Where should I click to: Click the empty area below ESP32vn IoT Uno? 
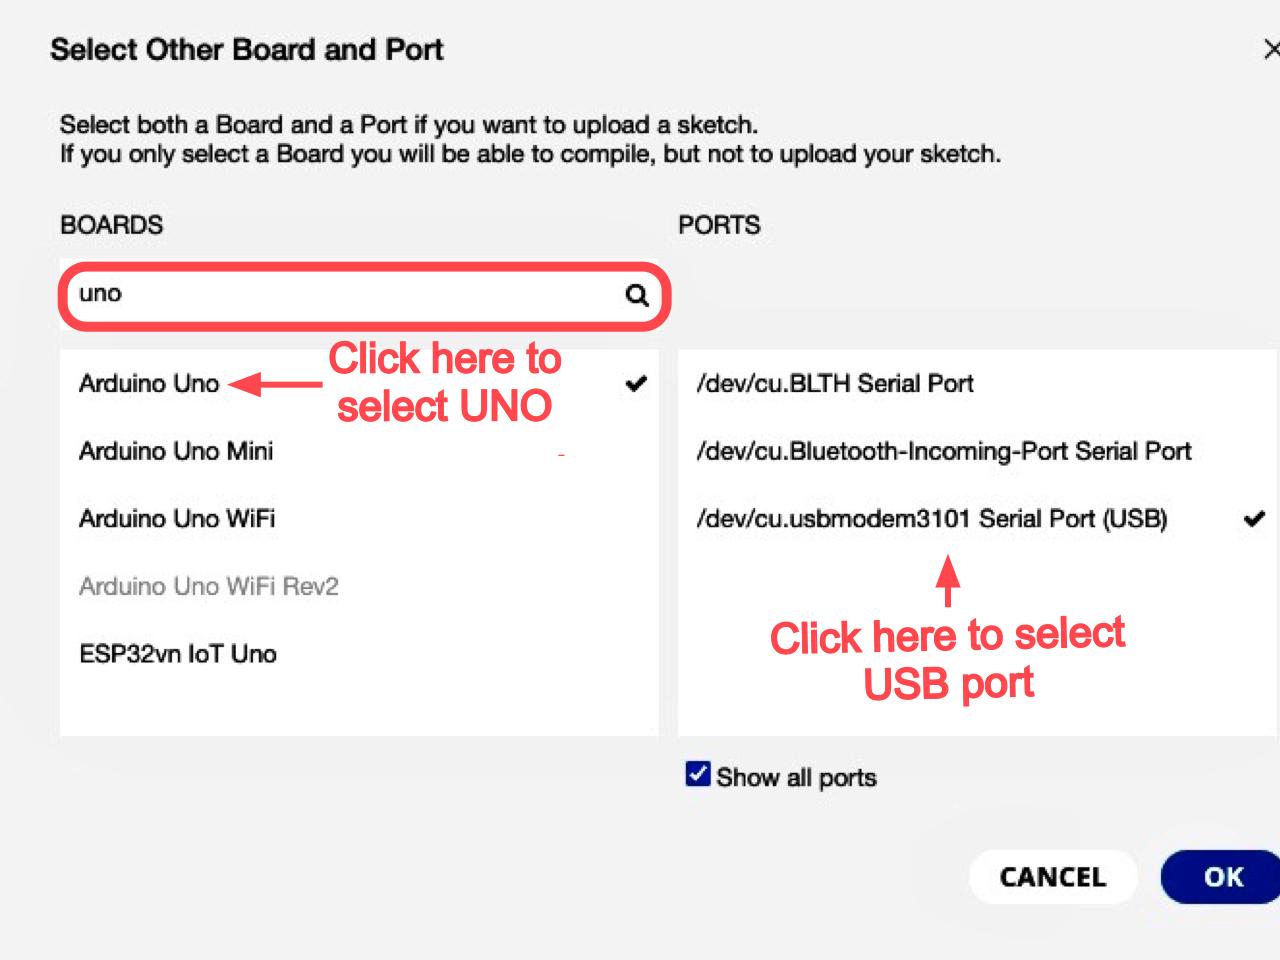click(x=360, y=711)
